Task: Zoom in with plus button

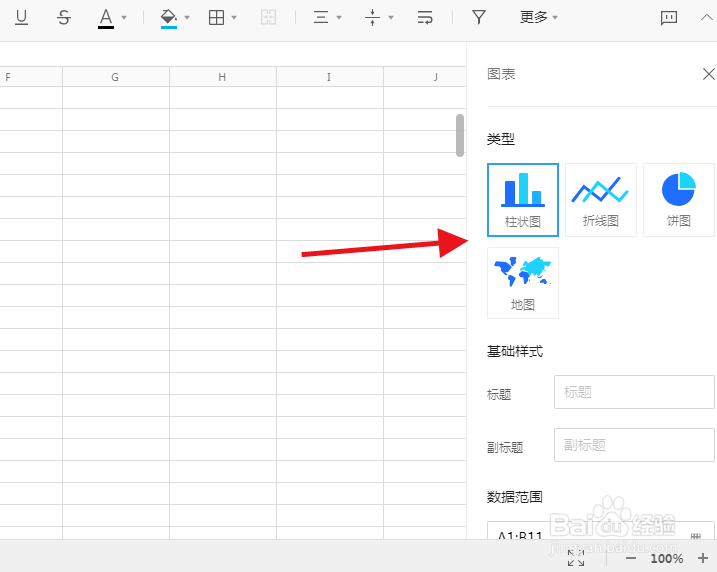Action: pos(703,558)
